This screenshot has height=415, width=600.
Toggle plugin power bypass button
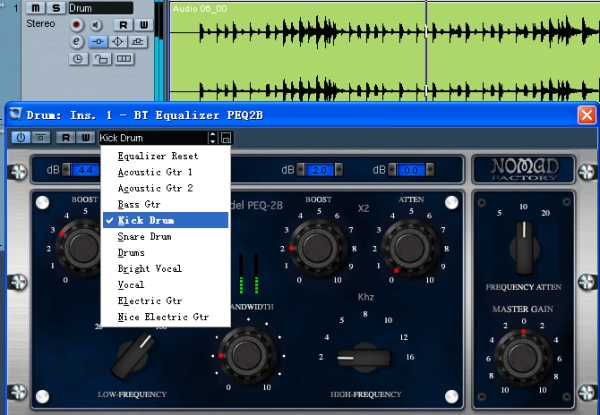click(21, 137)
